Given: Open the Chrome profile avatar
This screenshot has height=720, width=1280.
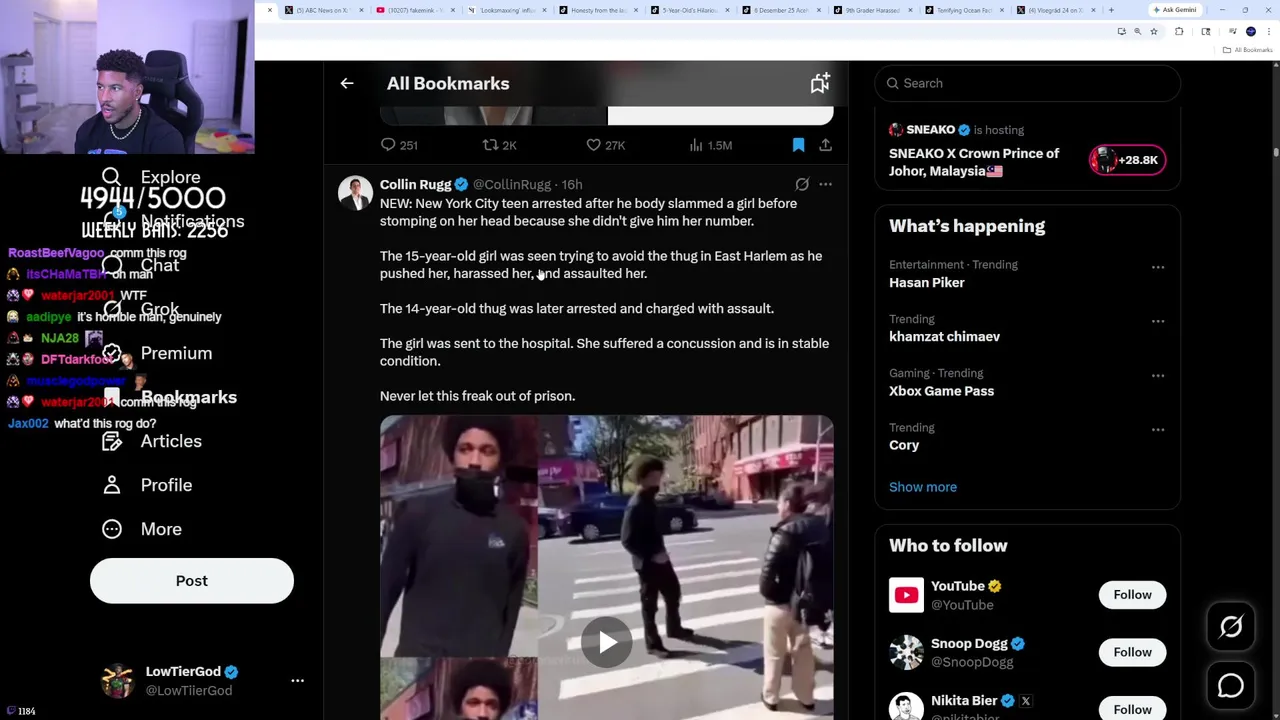Looking at the screenshot, I should tap(1251, 31).
